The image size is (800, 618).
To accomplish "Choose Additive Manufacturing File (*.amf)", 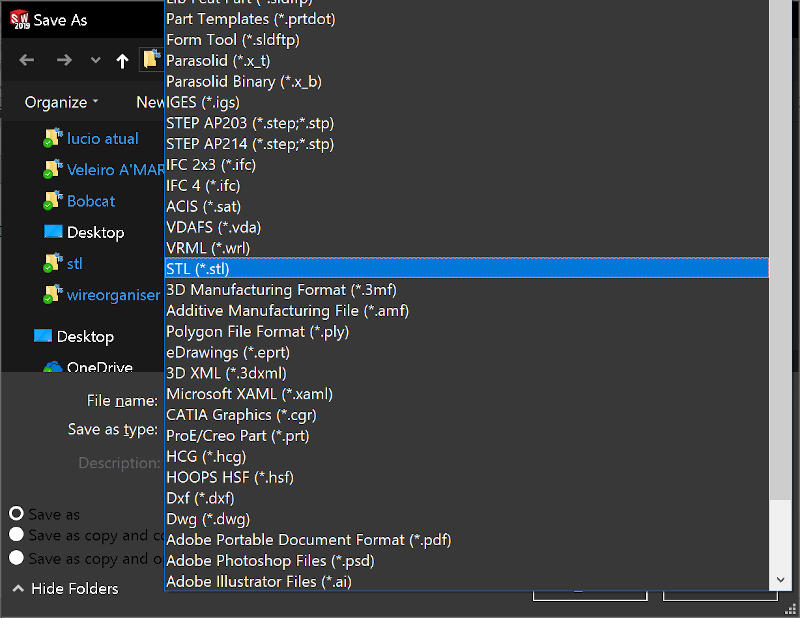I will (x=466, y=311).
